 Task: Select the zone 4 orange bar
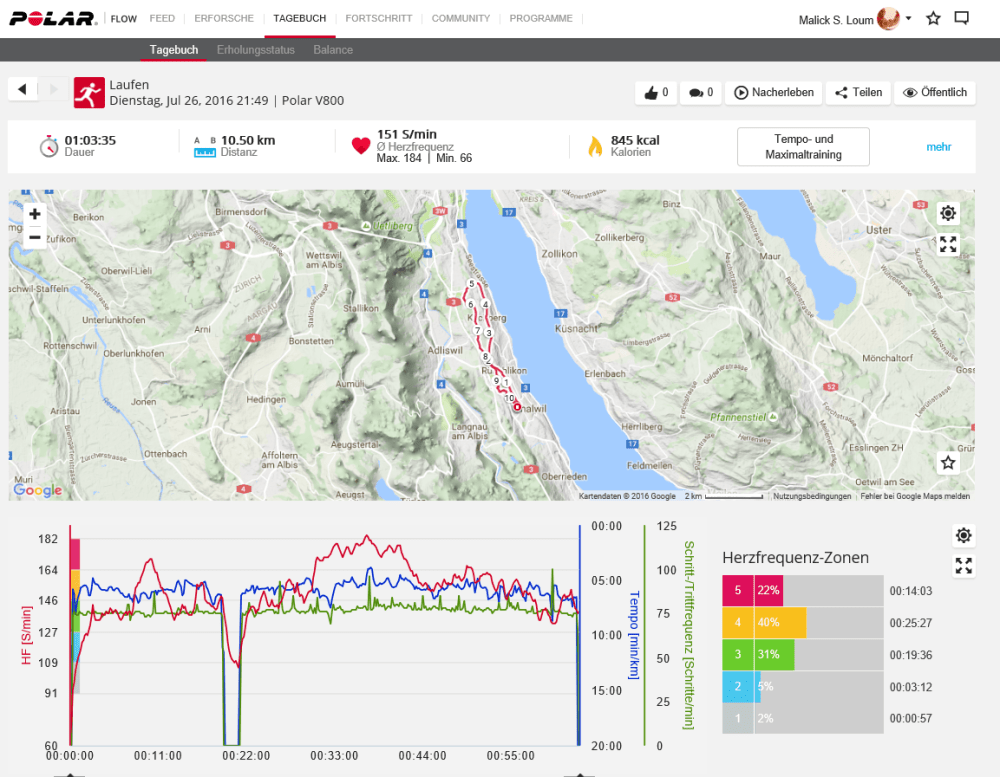(x=780, y=622)
